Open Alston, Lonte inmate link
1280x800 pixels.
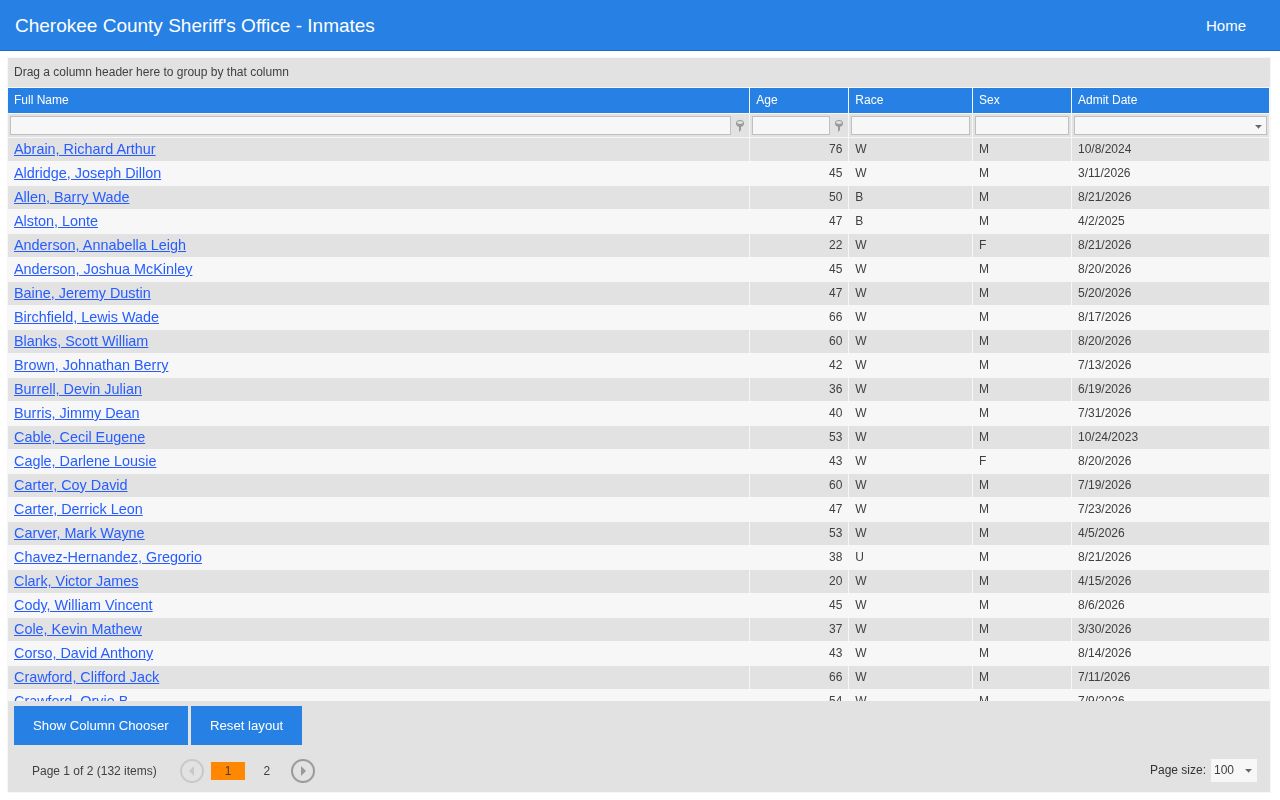(56, 221)
